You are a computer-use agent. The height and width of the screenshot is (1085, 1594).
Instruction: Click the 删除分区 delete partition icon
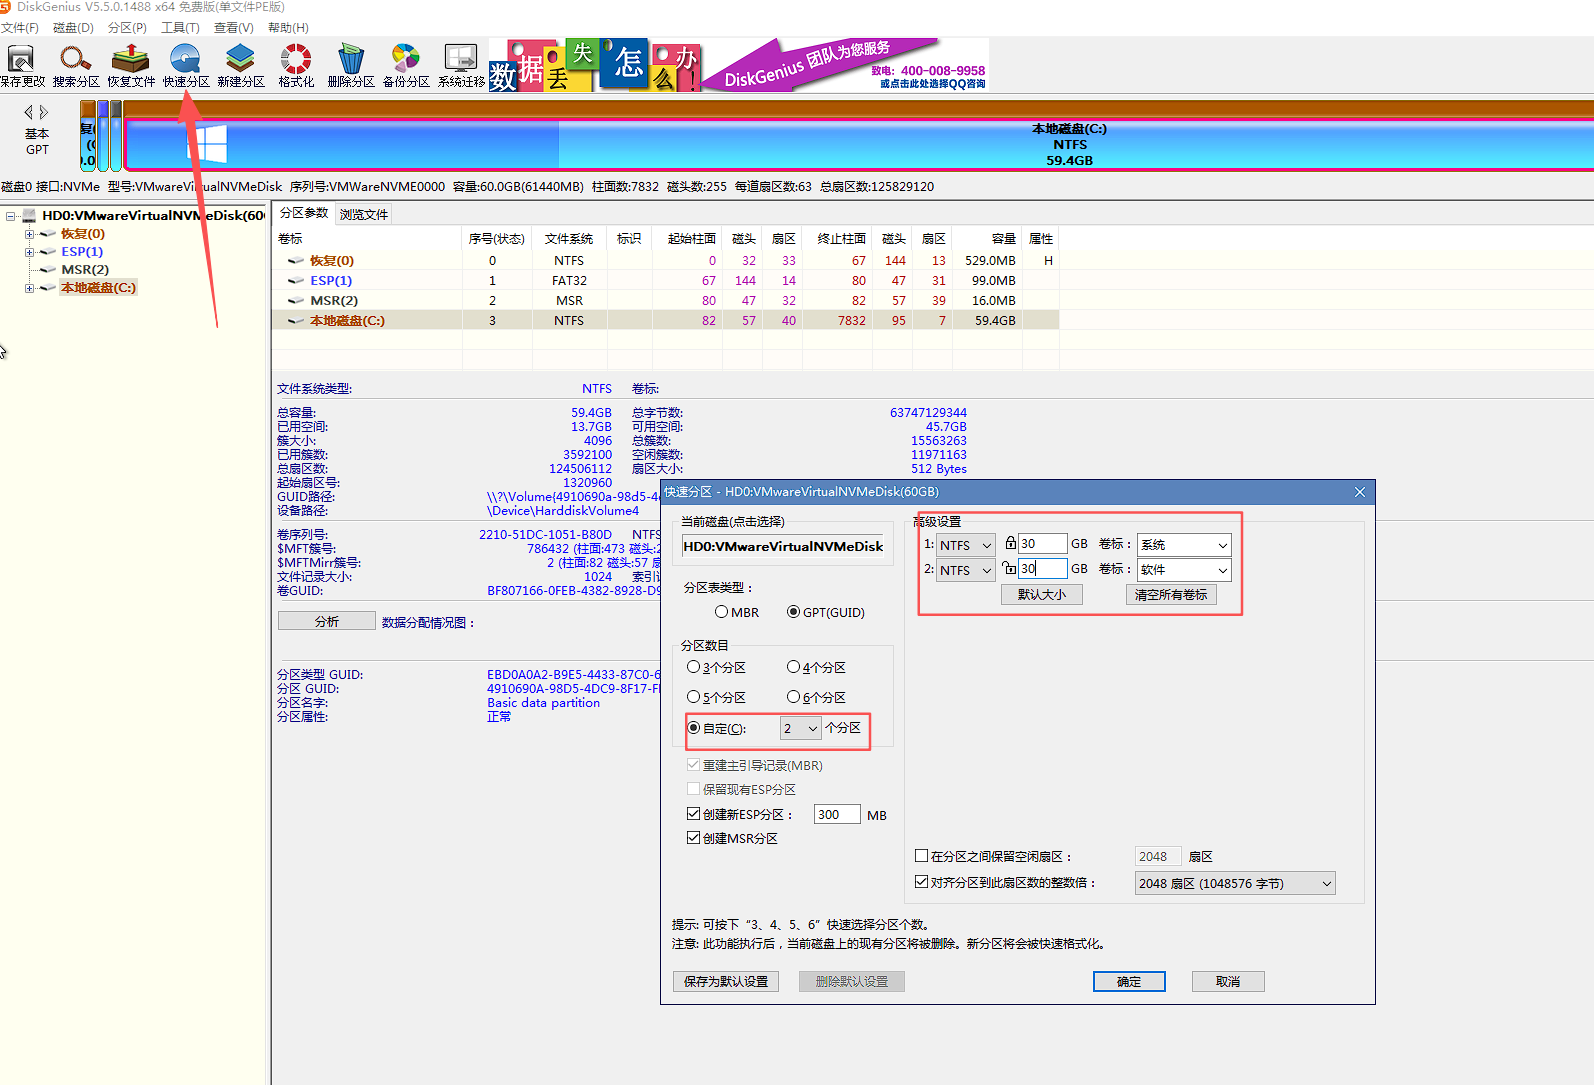click(x=350, y=65)
